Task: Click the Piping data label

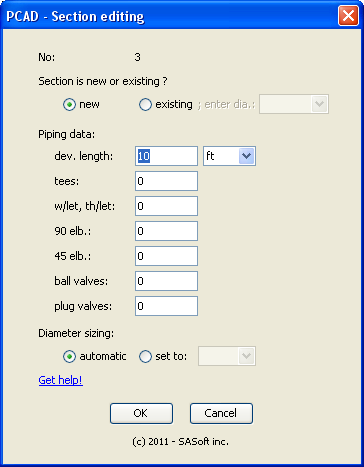Action: 67,134
